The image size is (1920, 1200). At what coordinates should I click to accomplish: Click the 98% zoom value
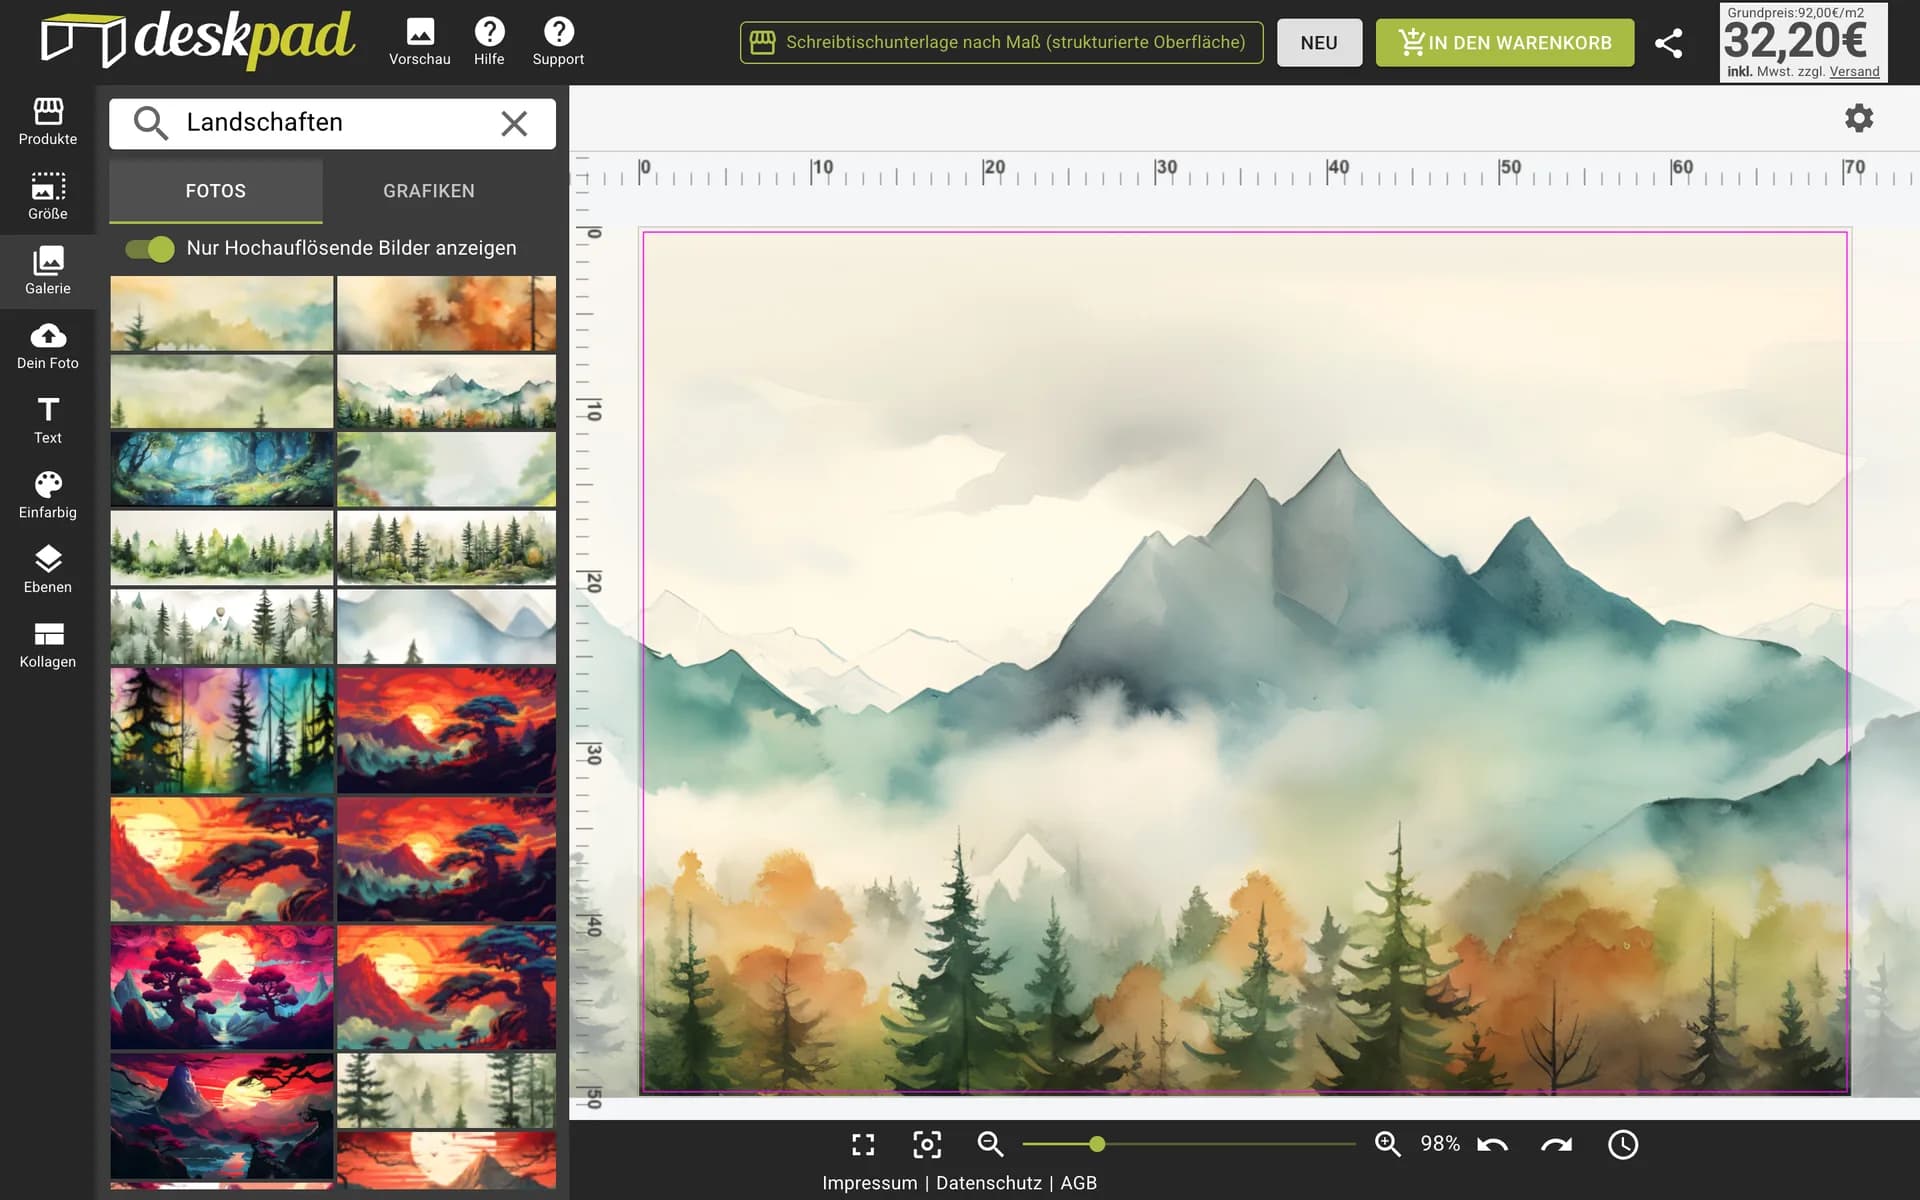(x=1440, y=1144)
